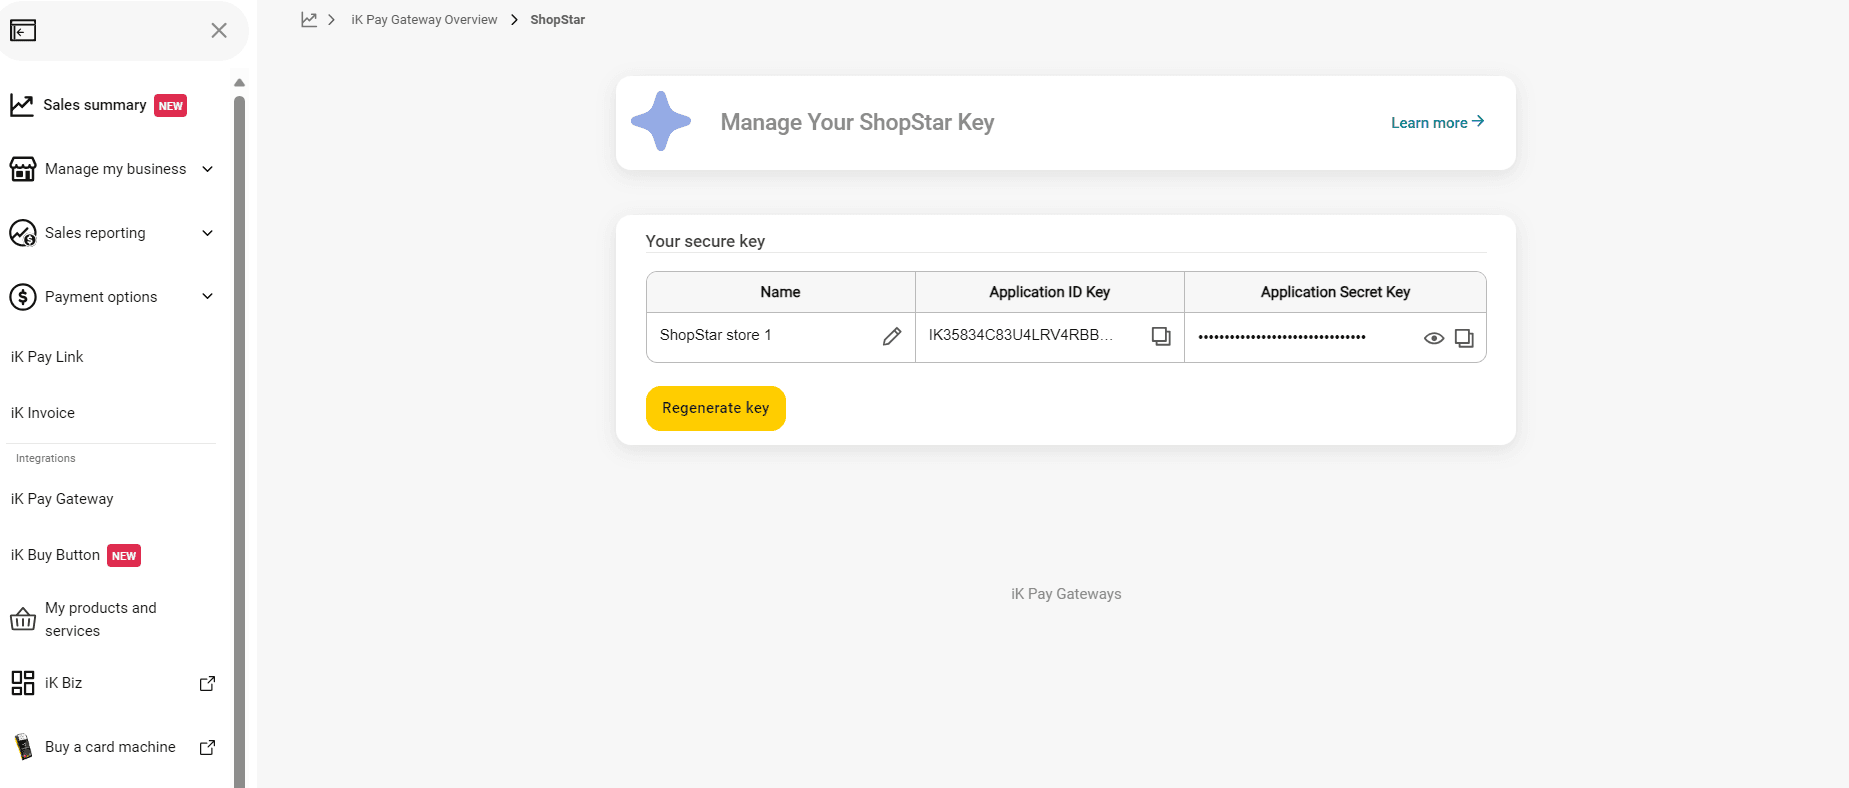Collapse the sidebar panel icon
1849x788 pixels.
(23, 31)
